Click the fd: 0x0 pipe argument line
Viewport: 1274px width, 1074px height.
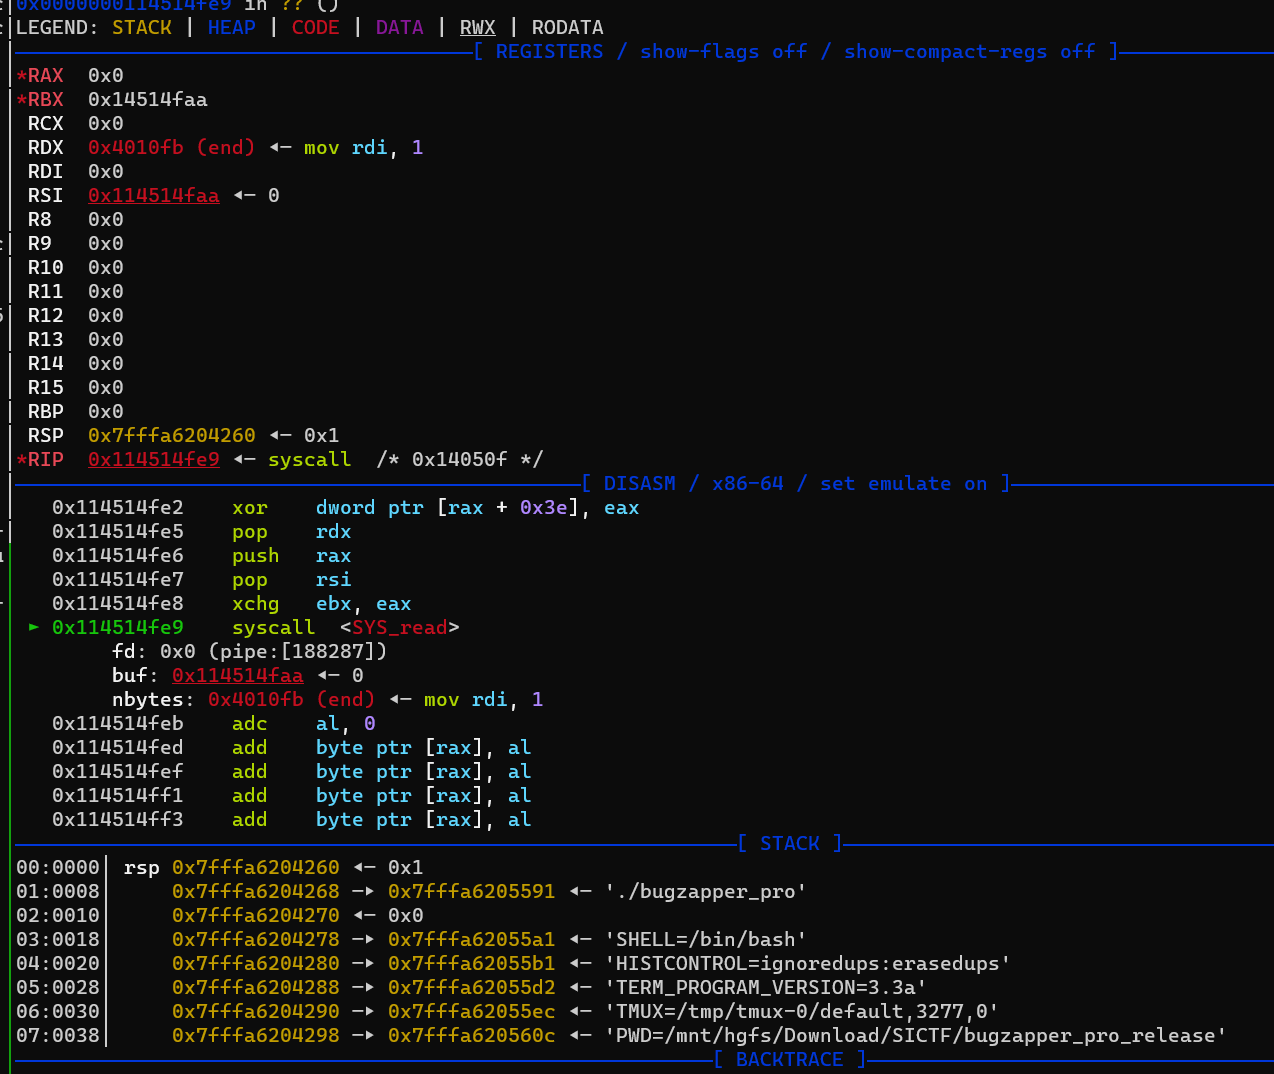(250, 651)
